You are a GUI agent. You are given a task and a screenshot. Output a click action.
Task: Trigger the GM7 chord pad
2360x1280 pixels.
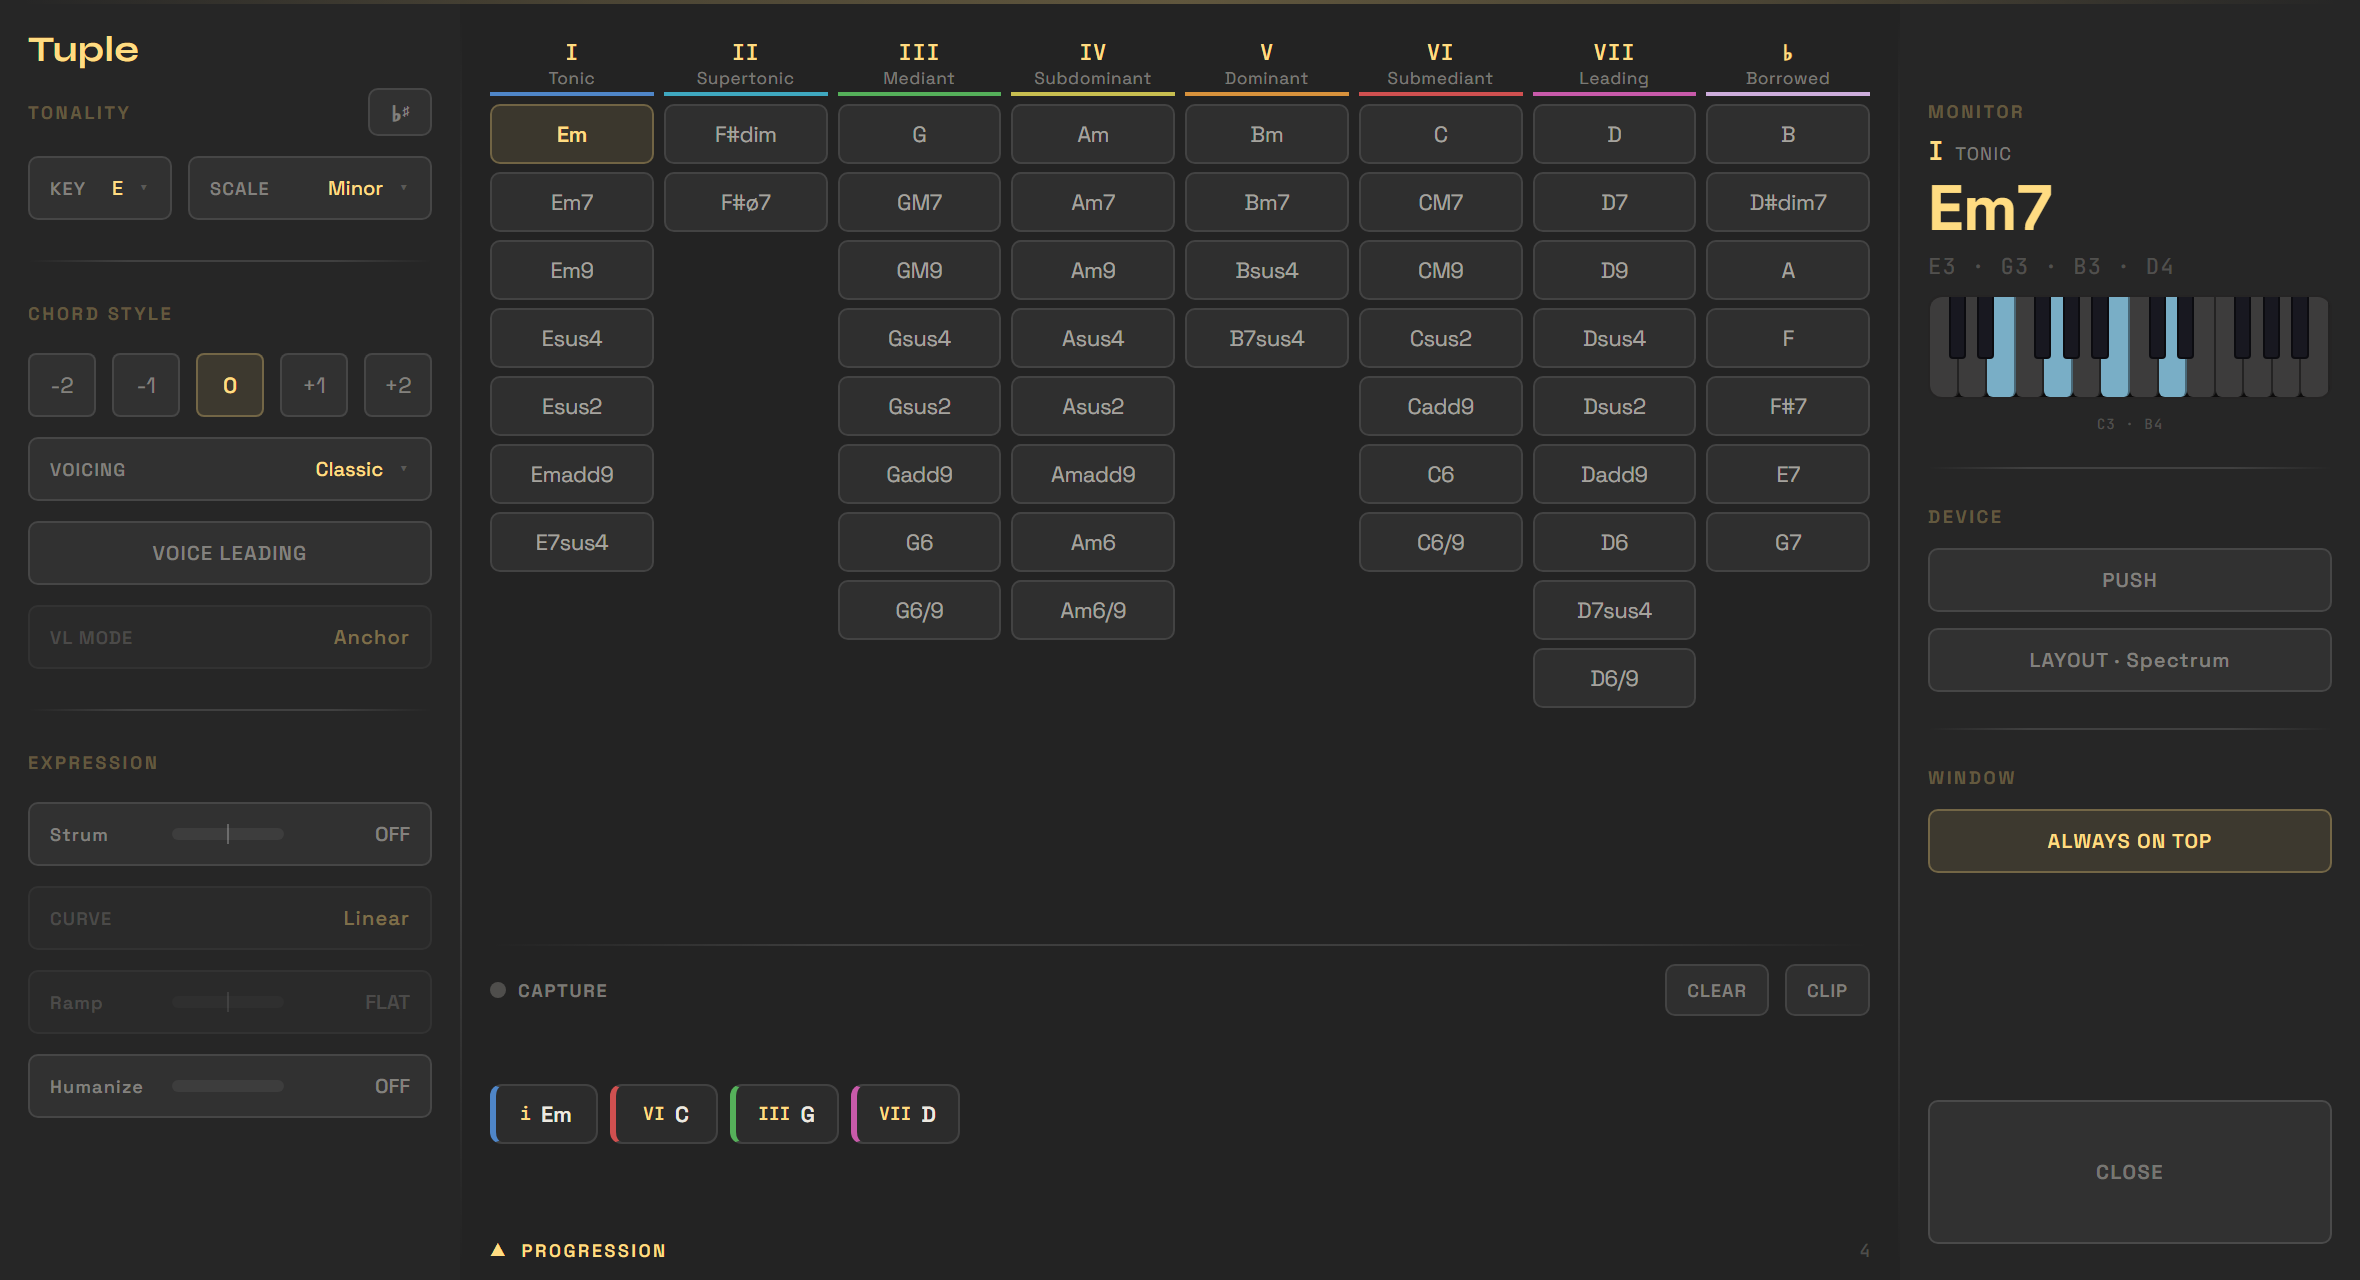coord(919,202)
